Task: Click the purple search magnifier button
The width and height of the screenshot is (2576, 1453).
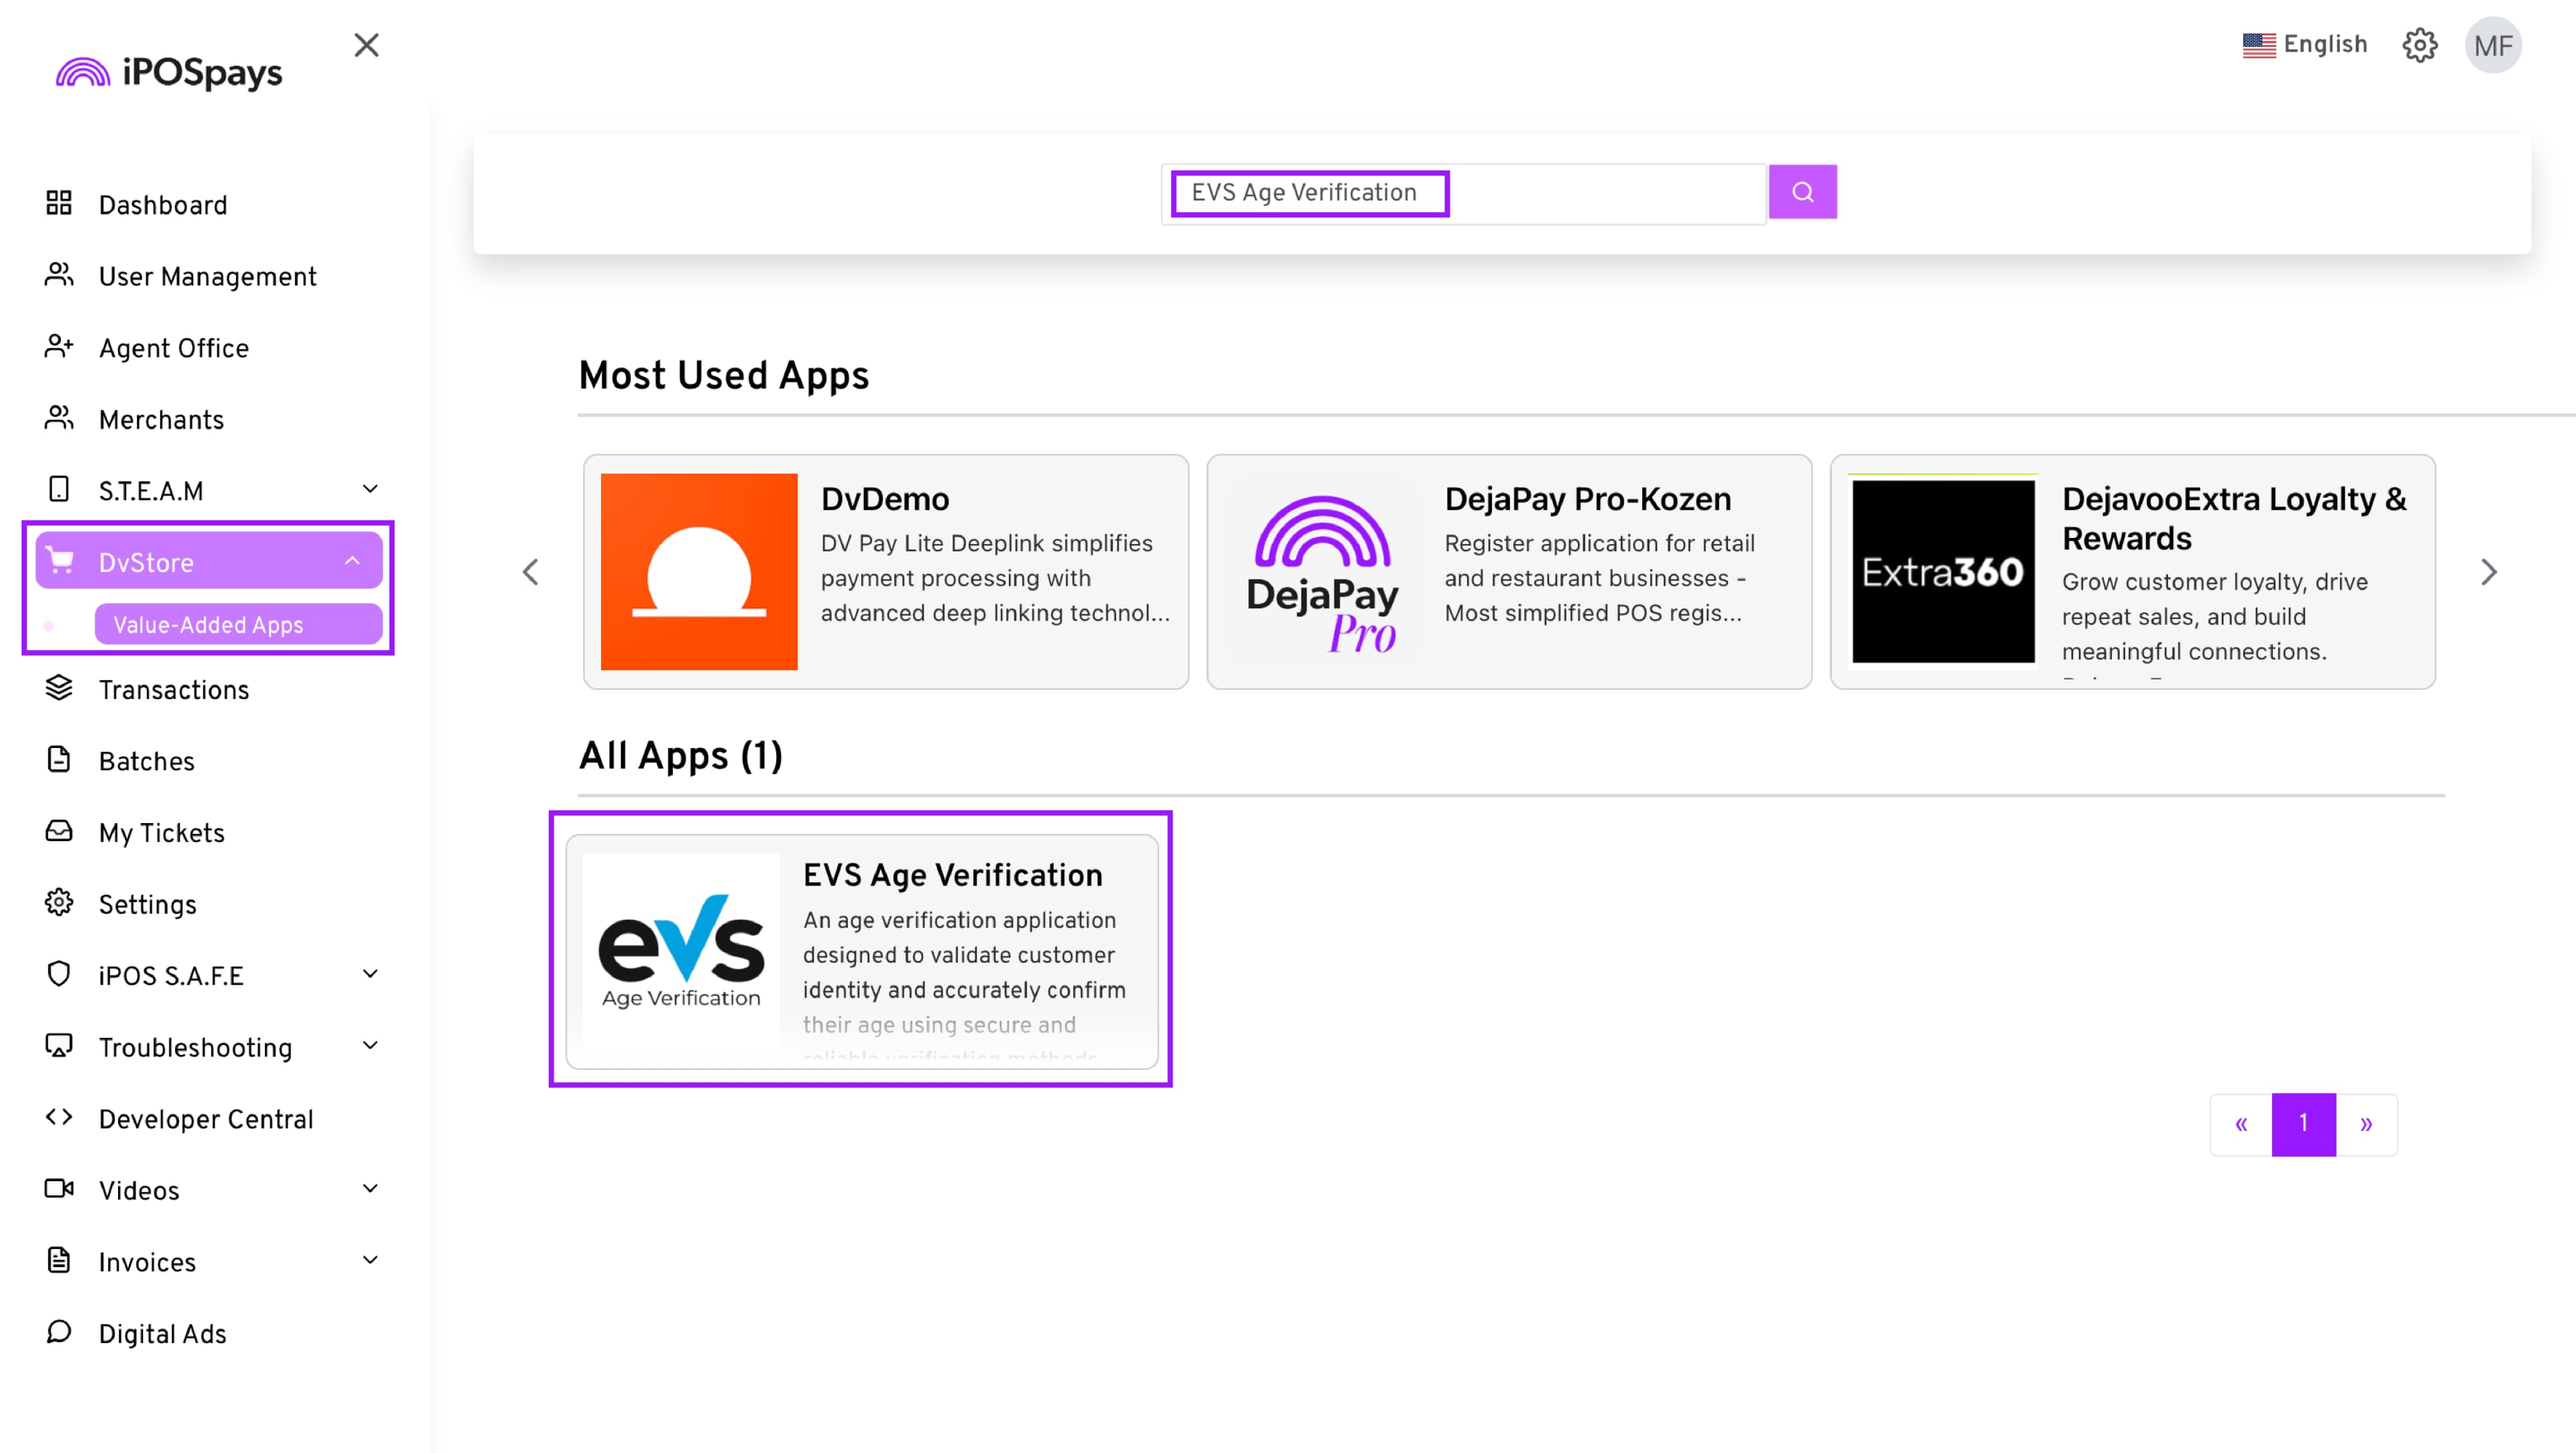Action: click(x=1802, y=191)
